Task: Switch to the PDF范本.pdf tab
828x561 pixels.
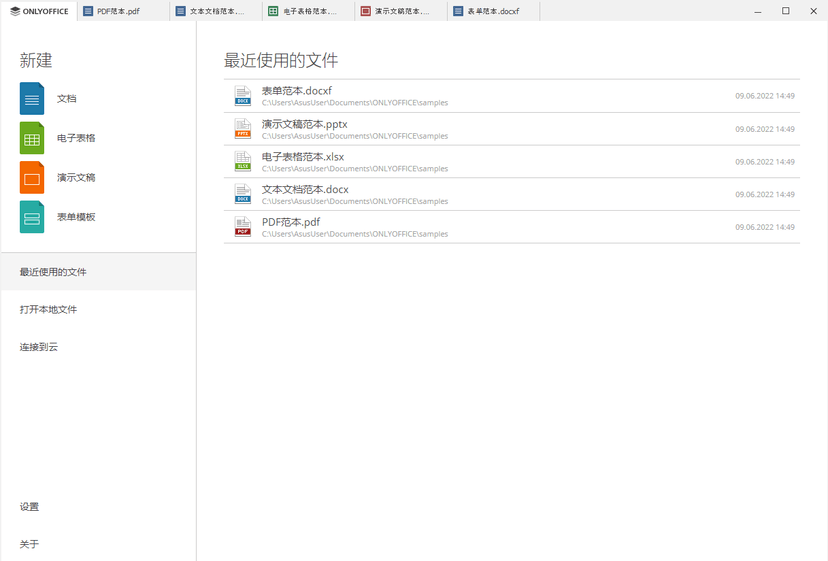Action: coord(124,11)
